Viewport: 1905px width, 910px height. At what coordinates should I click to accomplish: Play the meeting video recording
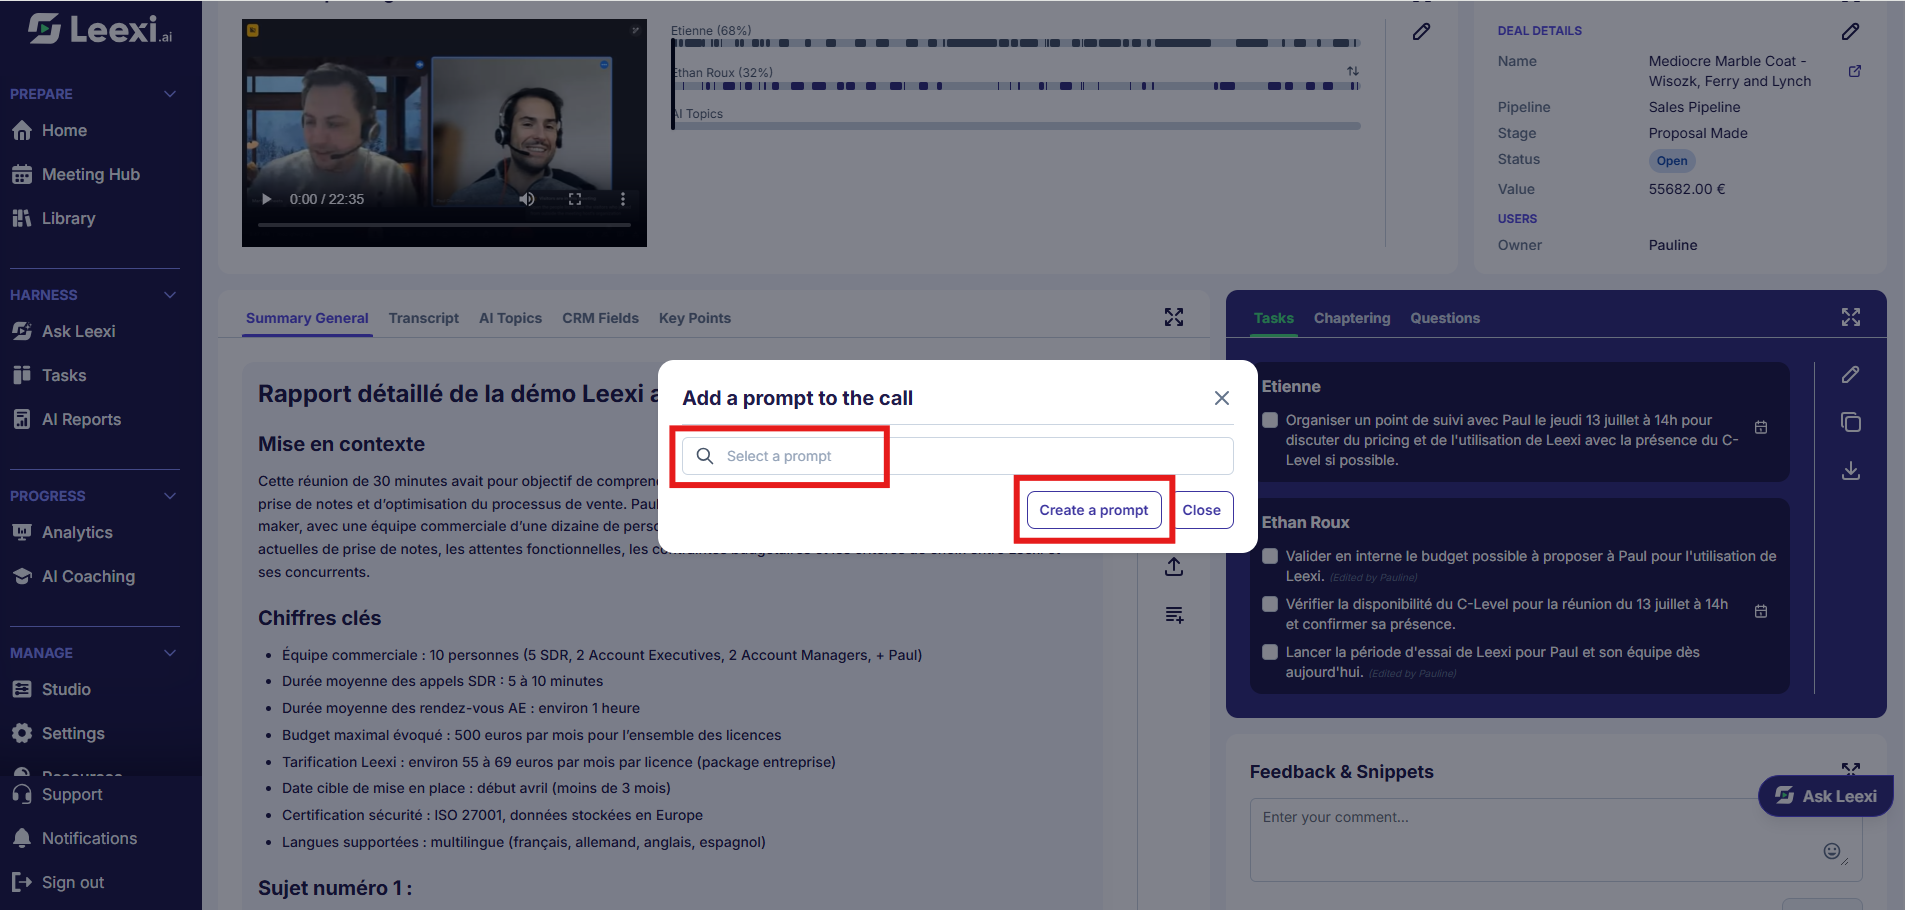(266, 199)
